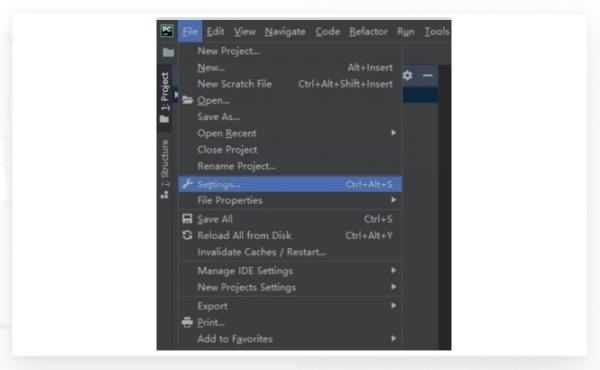Click the PyCharm logo icon
The image size is (600, 370).
point(167,31)
